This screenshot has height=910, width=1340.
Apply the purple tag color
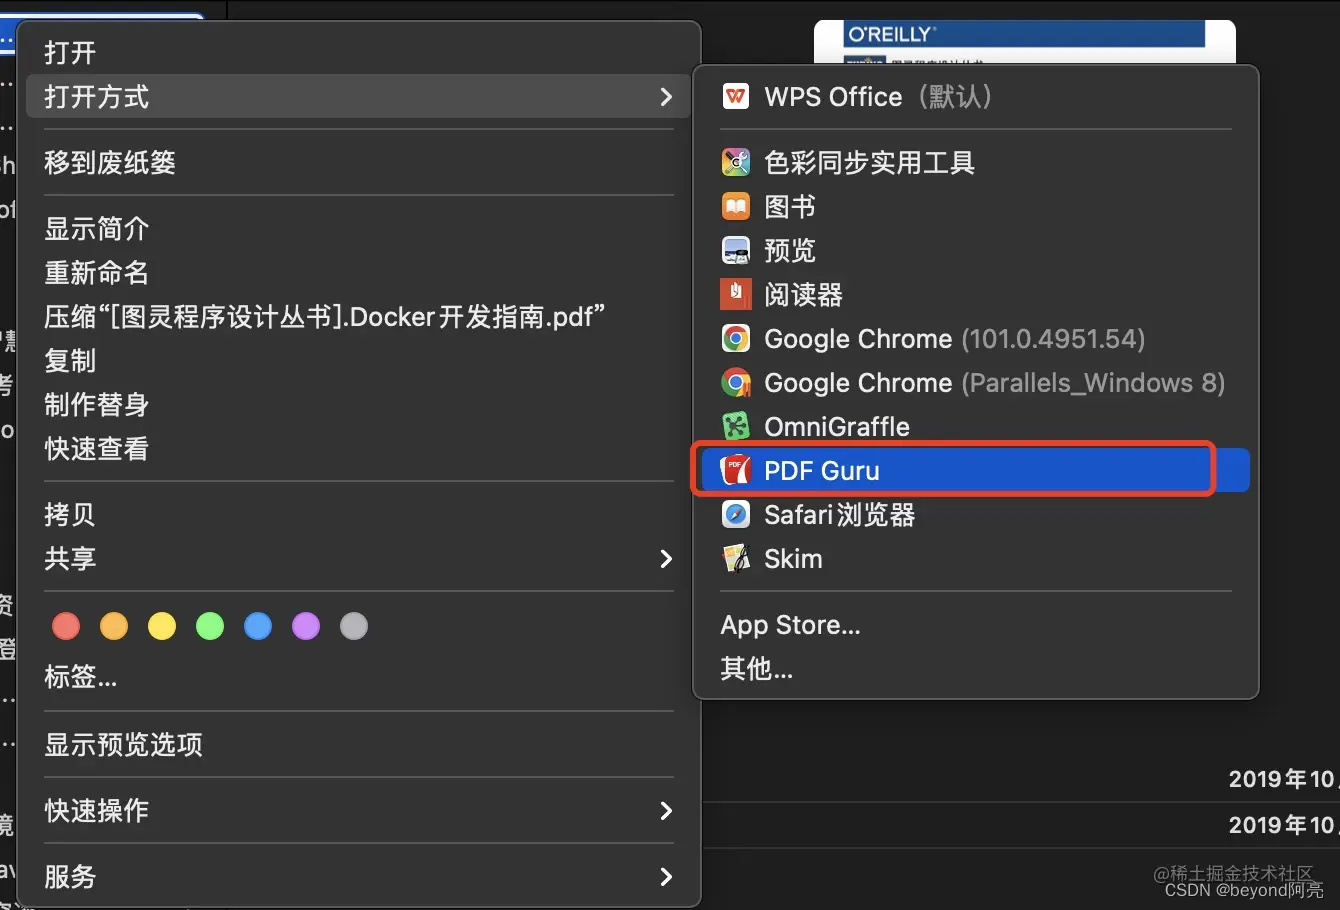coord(306,626)
